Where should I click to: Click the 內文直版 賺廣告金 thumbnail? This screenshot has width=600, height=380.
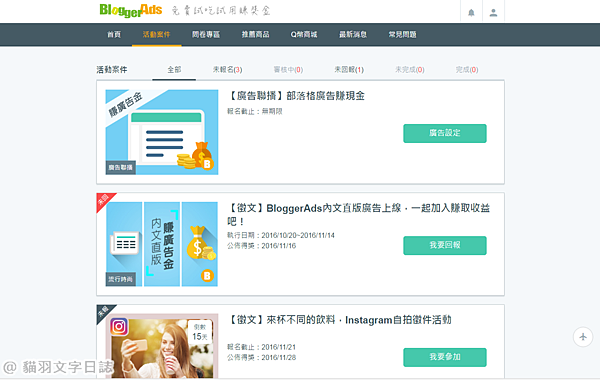pos(162,244)
